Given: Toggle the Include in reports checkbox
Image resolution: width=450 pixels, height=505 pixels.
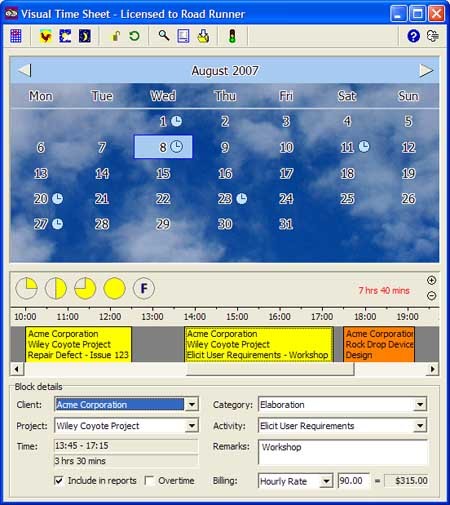Looking at the screenshot, I should [x=59, y=480].
